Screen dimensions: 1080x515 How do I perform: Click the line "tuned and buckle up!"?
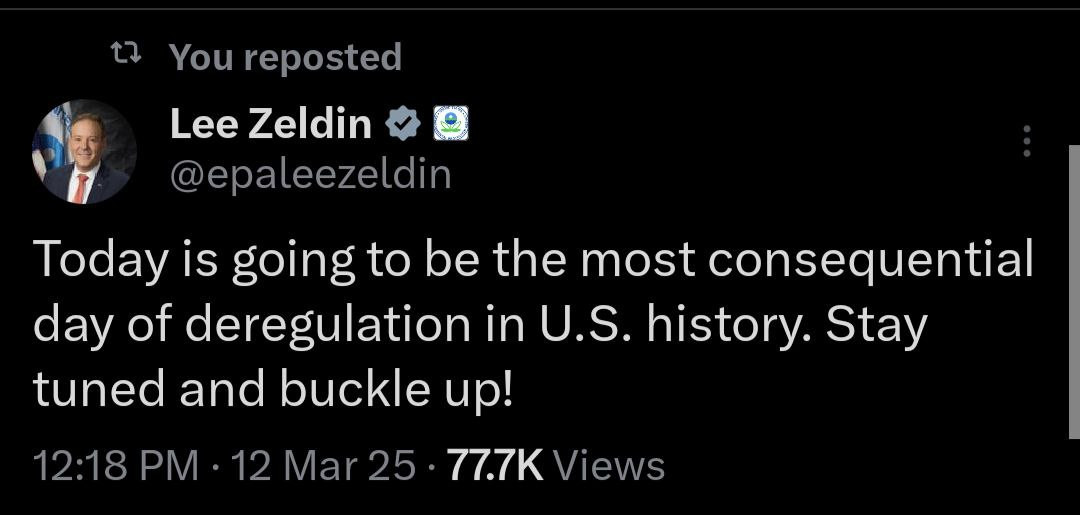[273, 390]
